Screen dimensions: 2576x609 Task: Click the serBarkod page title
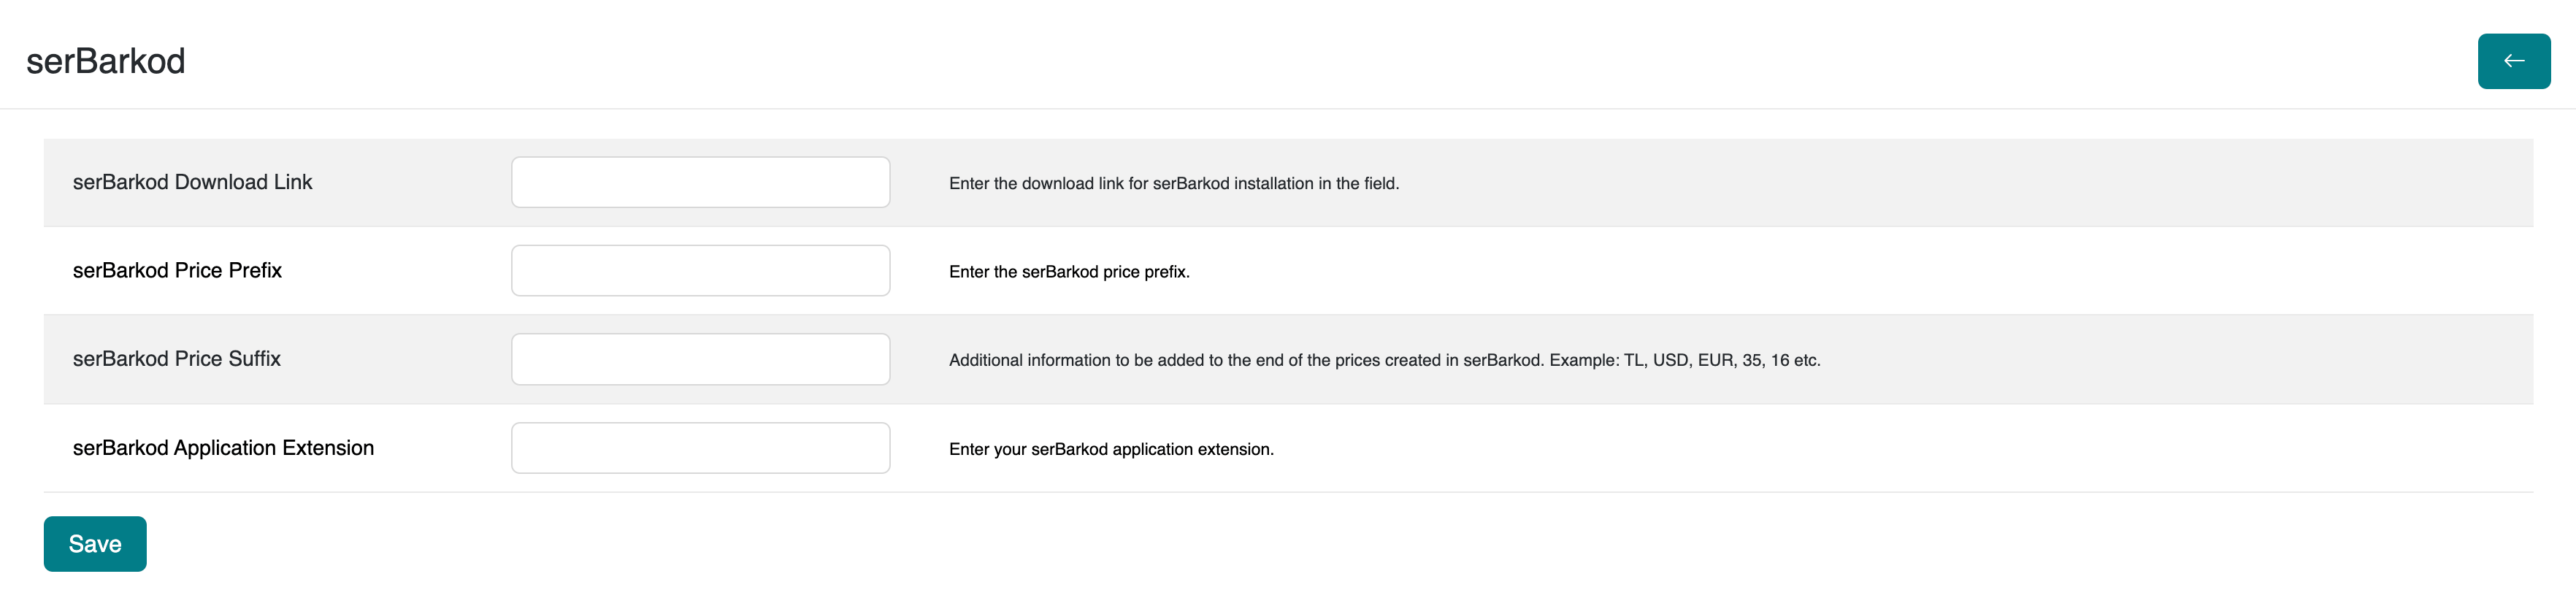coord(106,61)
